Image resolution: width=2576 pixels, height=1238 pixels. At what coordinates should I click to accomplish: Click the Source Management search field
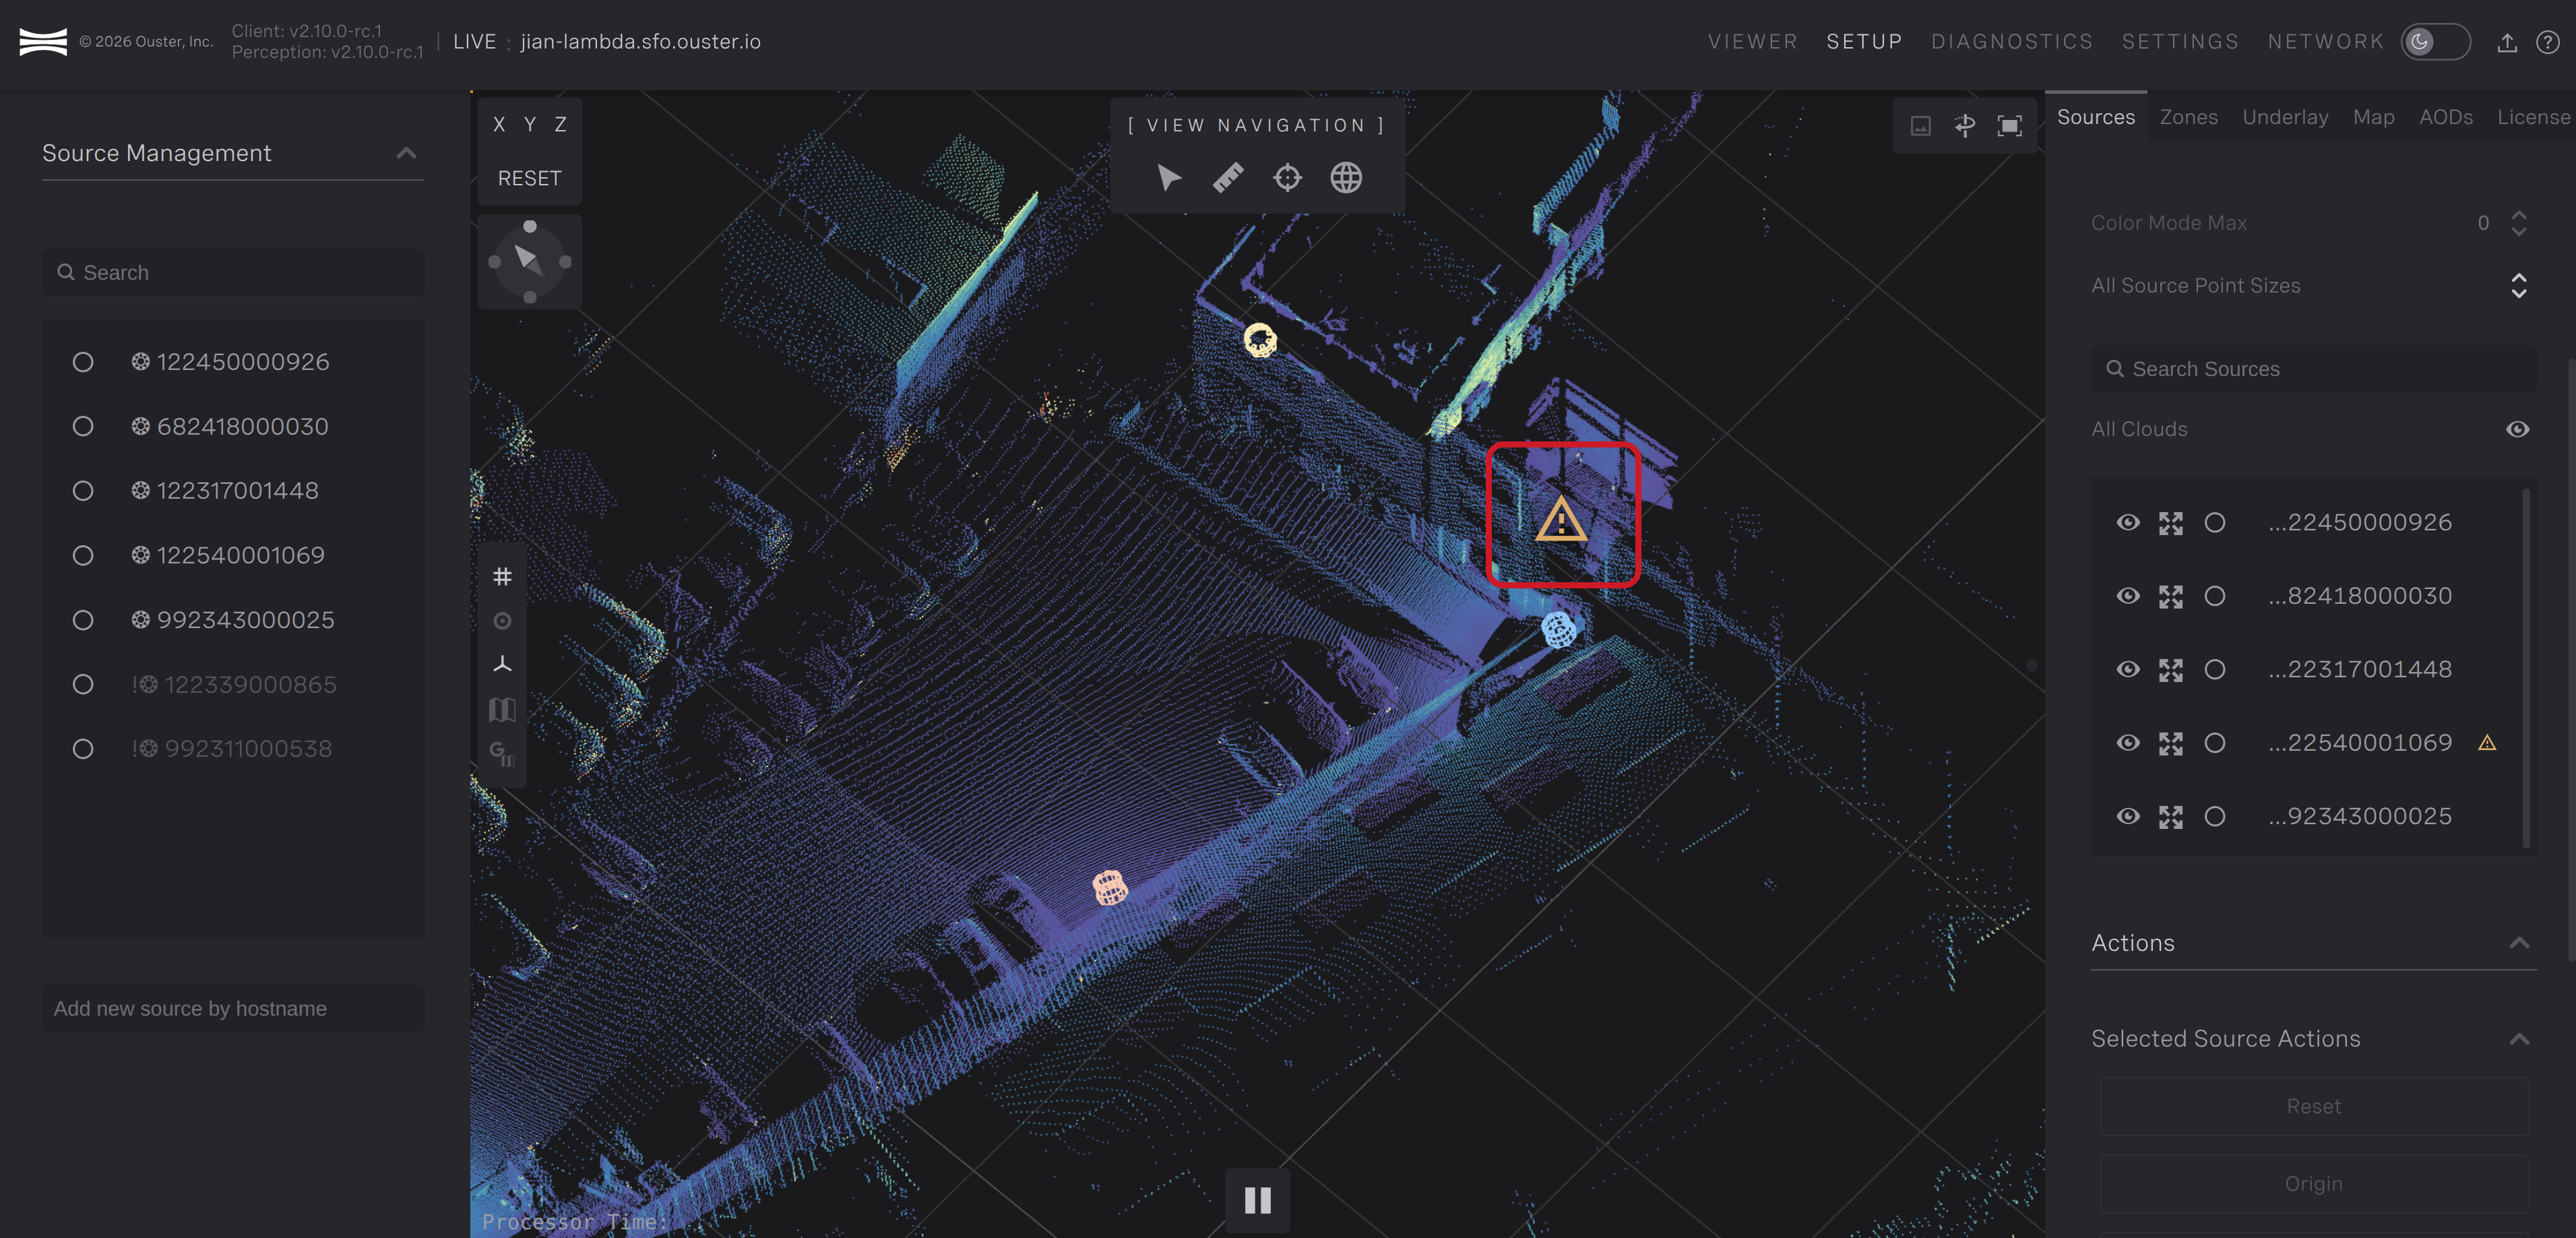click(x=233, y=273)
